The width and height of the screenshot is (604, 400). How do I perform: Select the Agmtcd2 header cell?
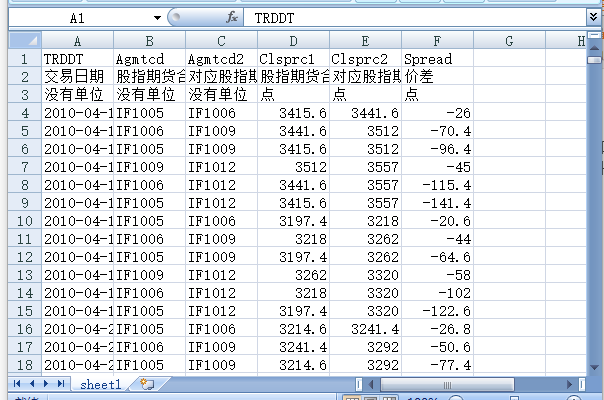click(221, 59)
